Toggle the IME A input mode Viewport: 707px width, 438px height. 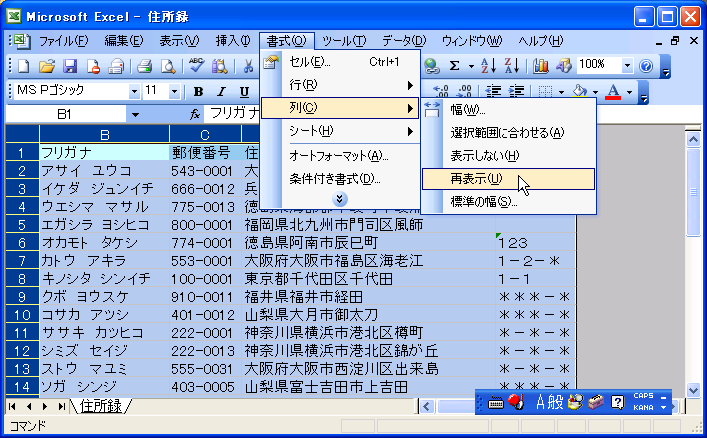pyautogui.click(x=540, y=401)
